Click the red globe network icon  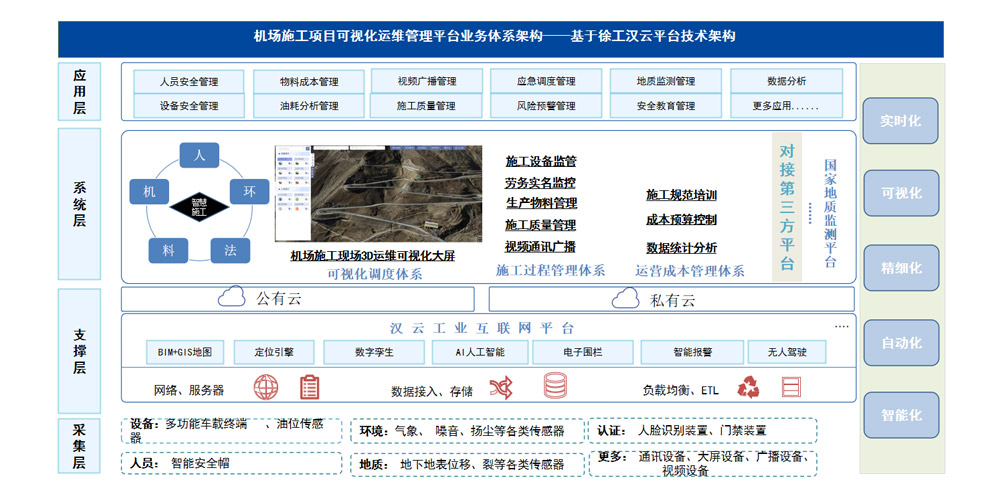point(266,386)
